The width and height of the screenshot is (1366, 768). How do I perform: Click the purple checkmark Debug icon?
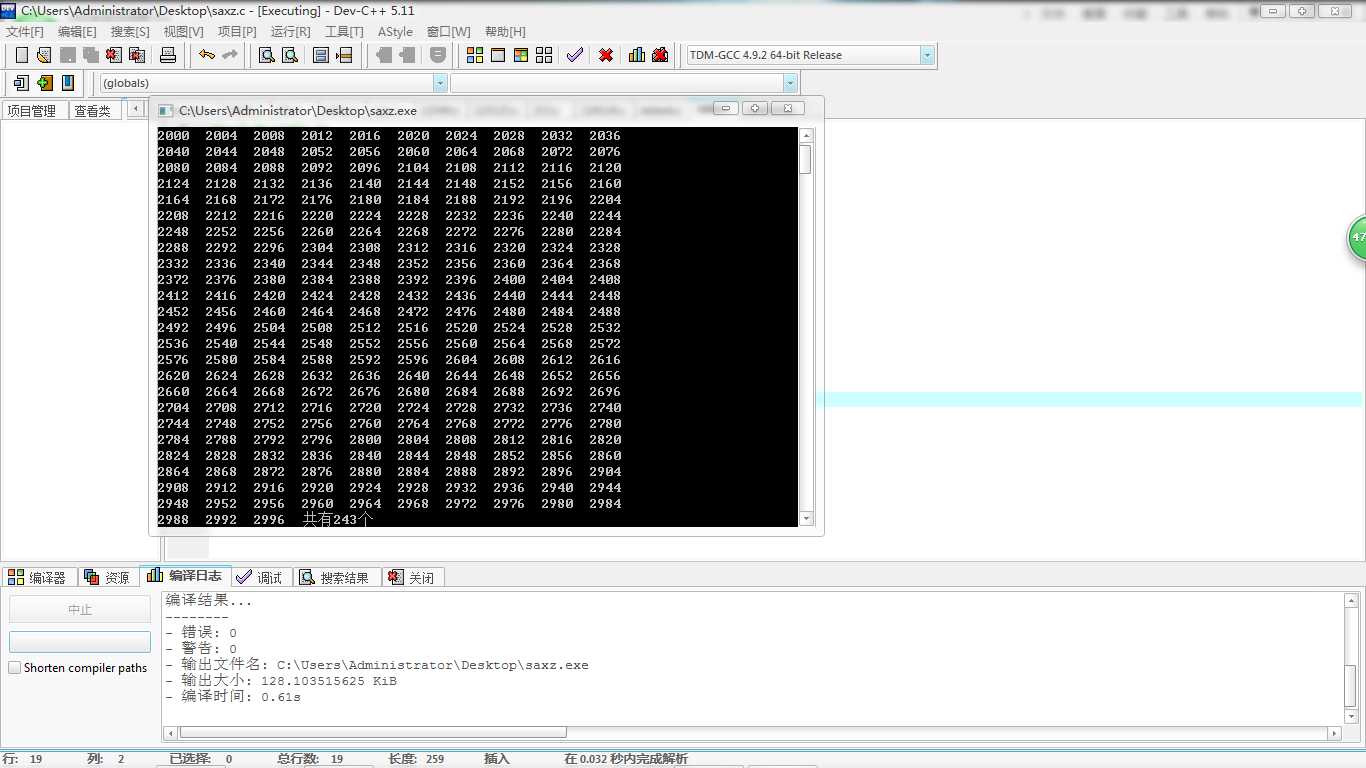575,55
